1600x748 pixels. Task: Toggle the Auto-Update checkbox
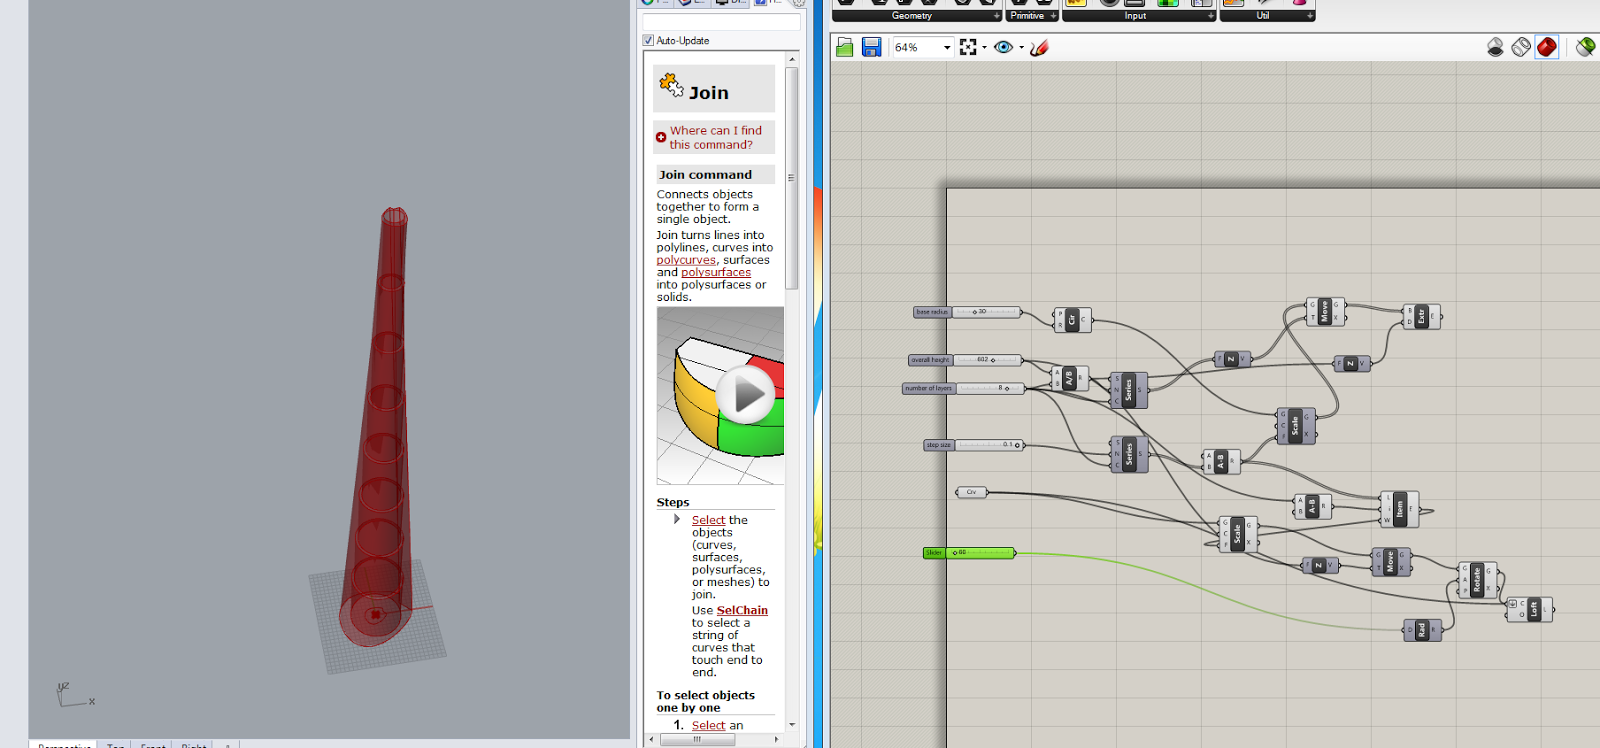click(648, 40)
